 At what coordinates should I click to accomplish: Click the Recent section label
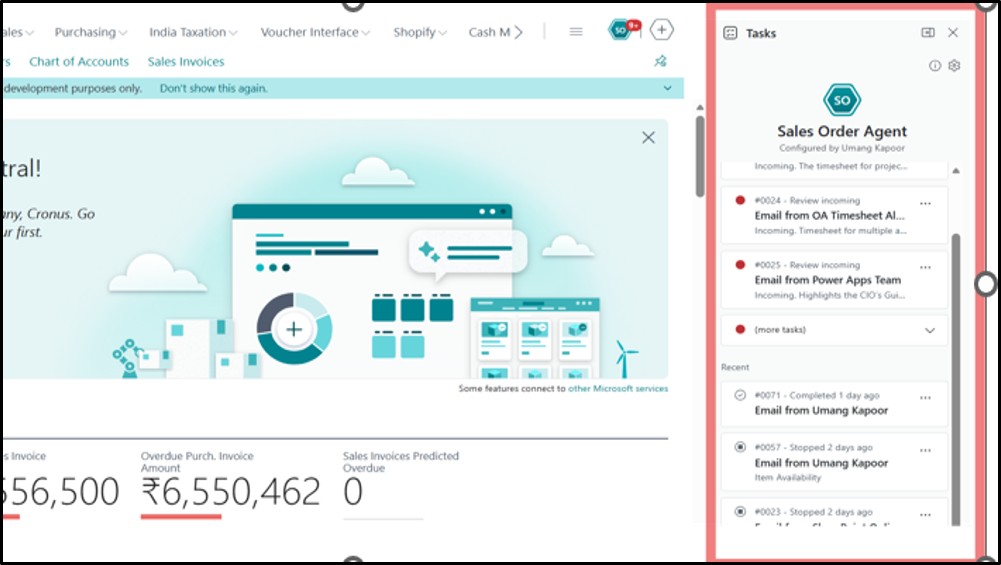pos(735,367)
